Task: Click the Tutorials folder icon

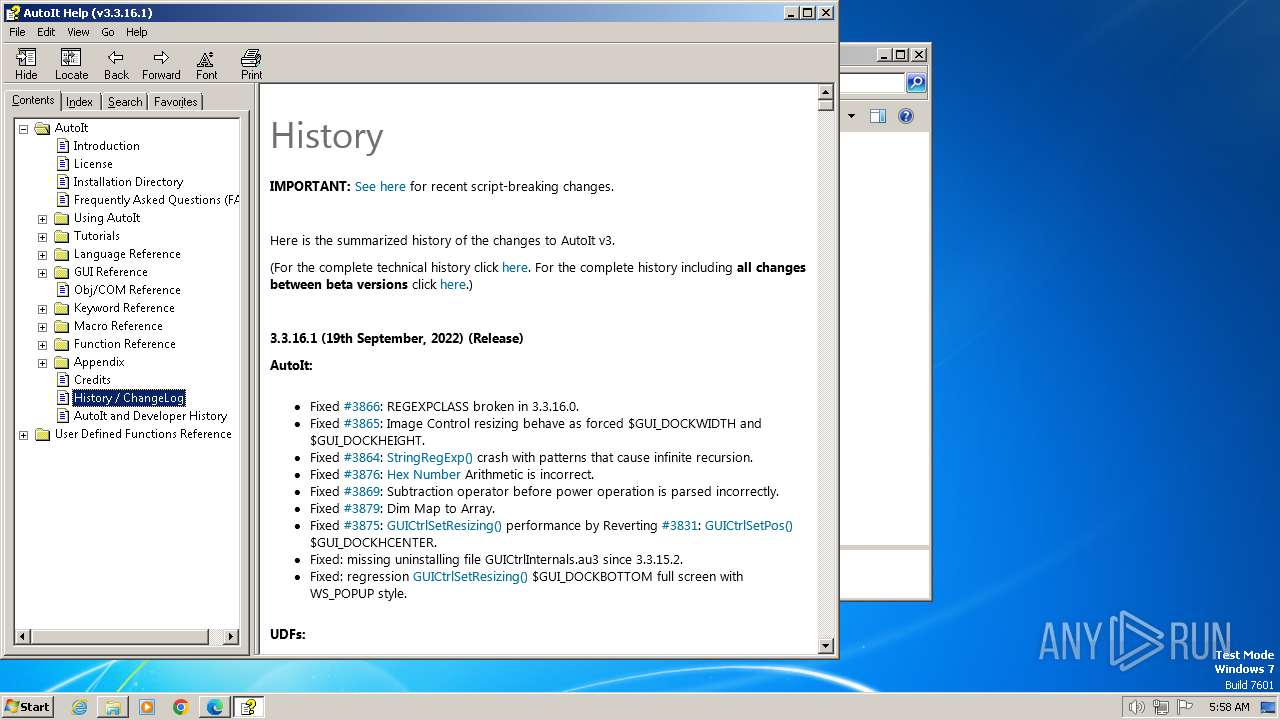Action: click(61, 236)
